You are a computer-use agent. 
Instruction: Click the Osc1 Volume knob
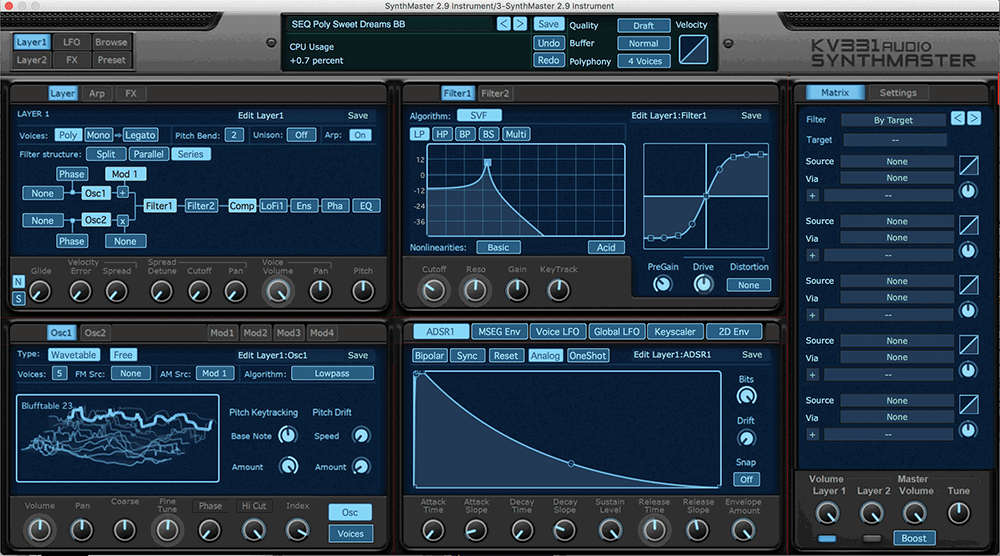(x=40, y=530)
